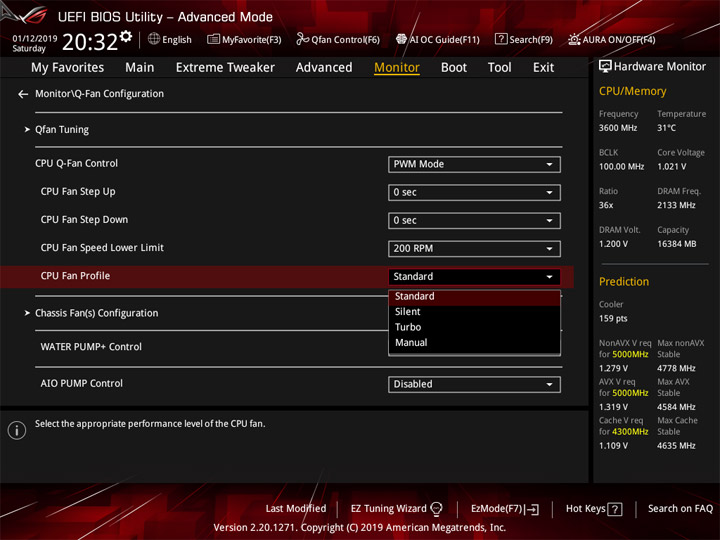Open MyFavorite(F3) list
720x540 pixels.
pyautogui.click(x=244, y=39)
